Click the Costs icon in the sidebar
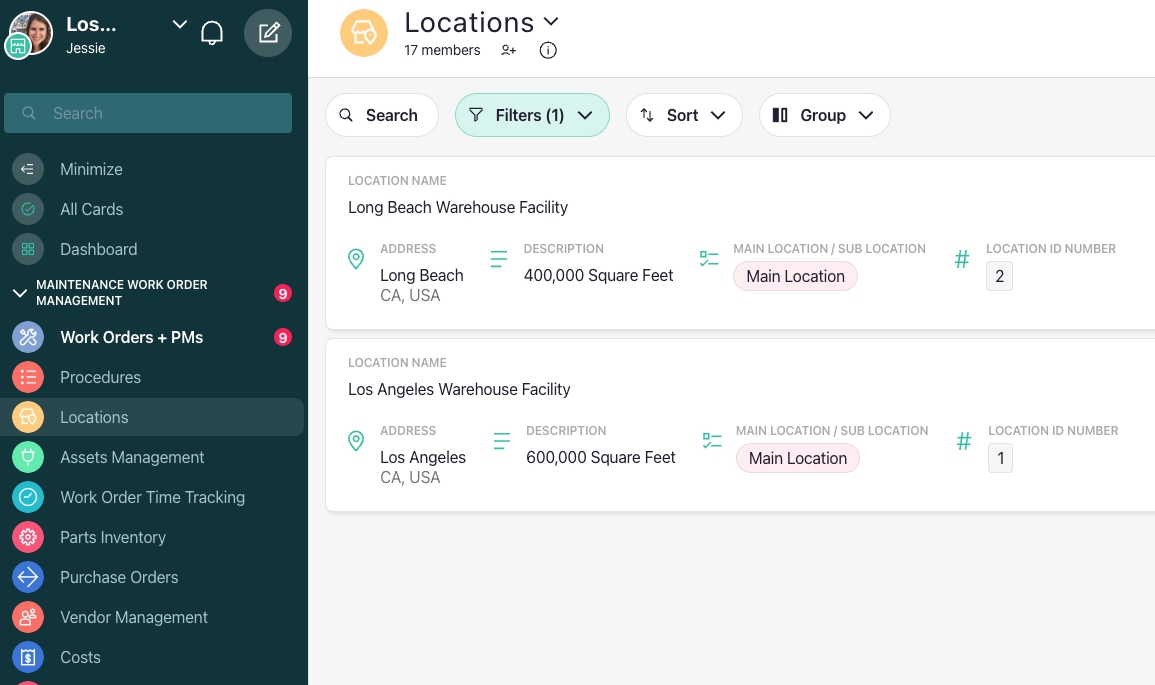Screen dimensions: 1155x685 coord(27,657)
